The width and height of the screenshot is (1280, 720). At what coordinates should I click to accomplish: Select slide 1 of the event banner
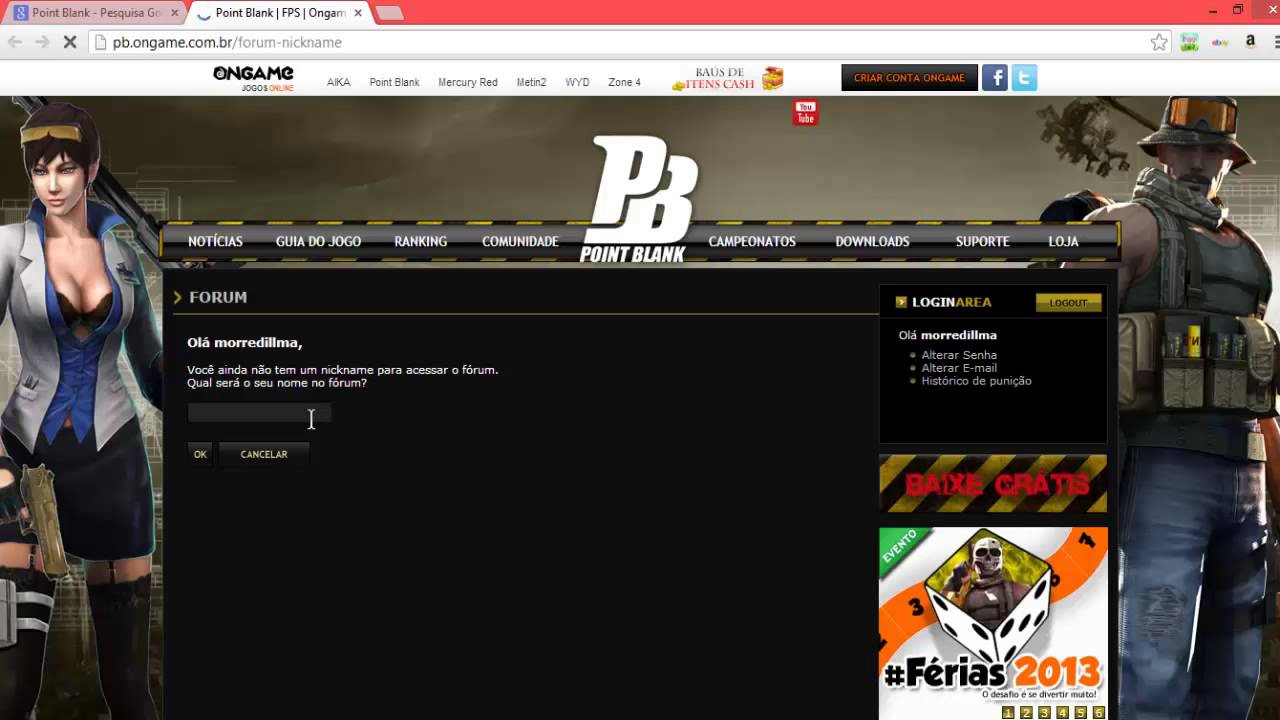point(1008,713)
